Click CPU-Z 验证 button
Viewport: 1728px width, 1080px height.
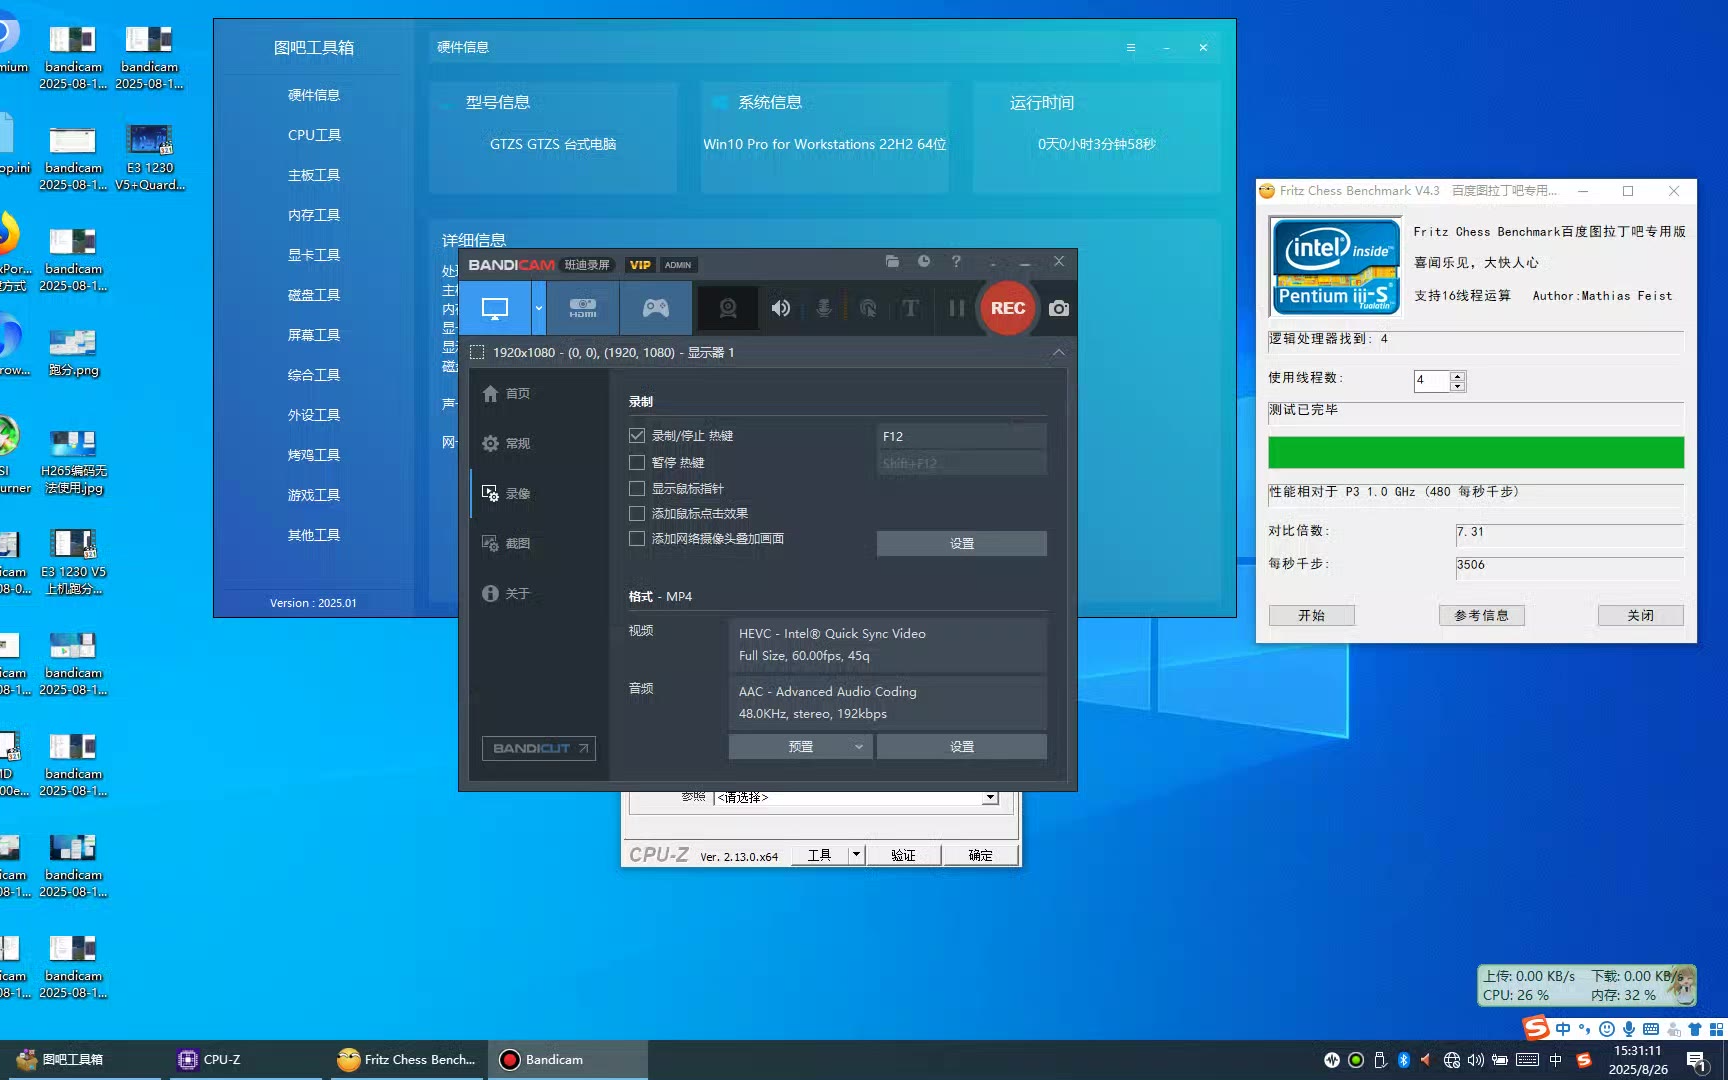click(903, 855)
